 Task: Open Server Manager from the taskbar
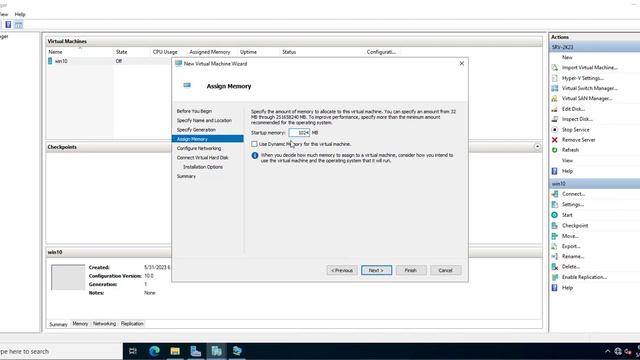click(196, 351)
